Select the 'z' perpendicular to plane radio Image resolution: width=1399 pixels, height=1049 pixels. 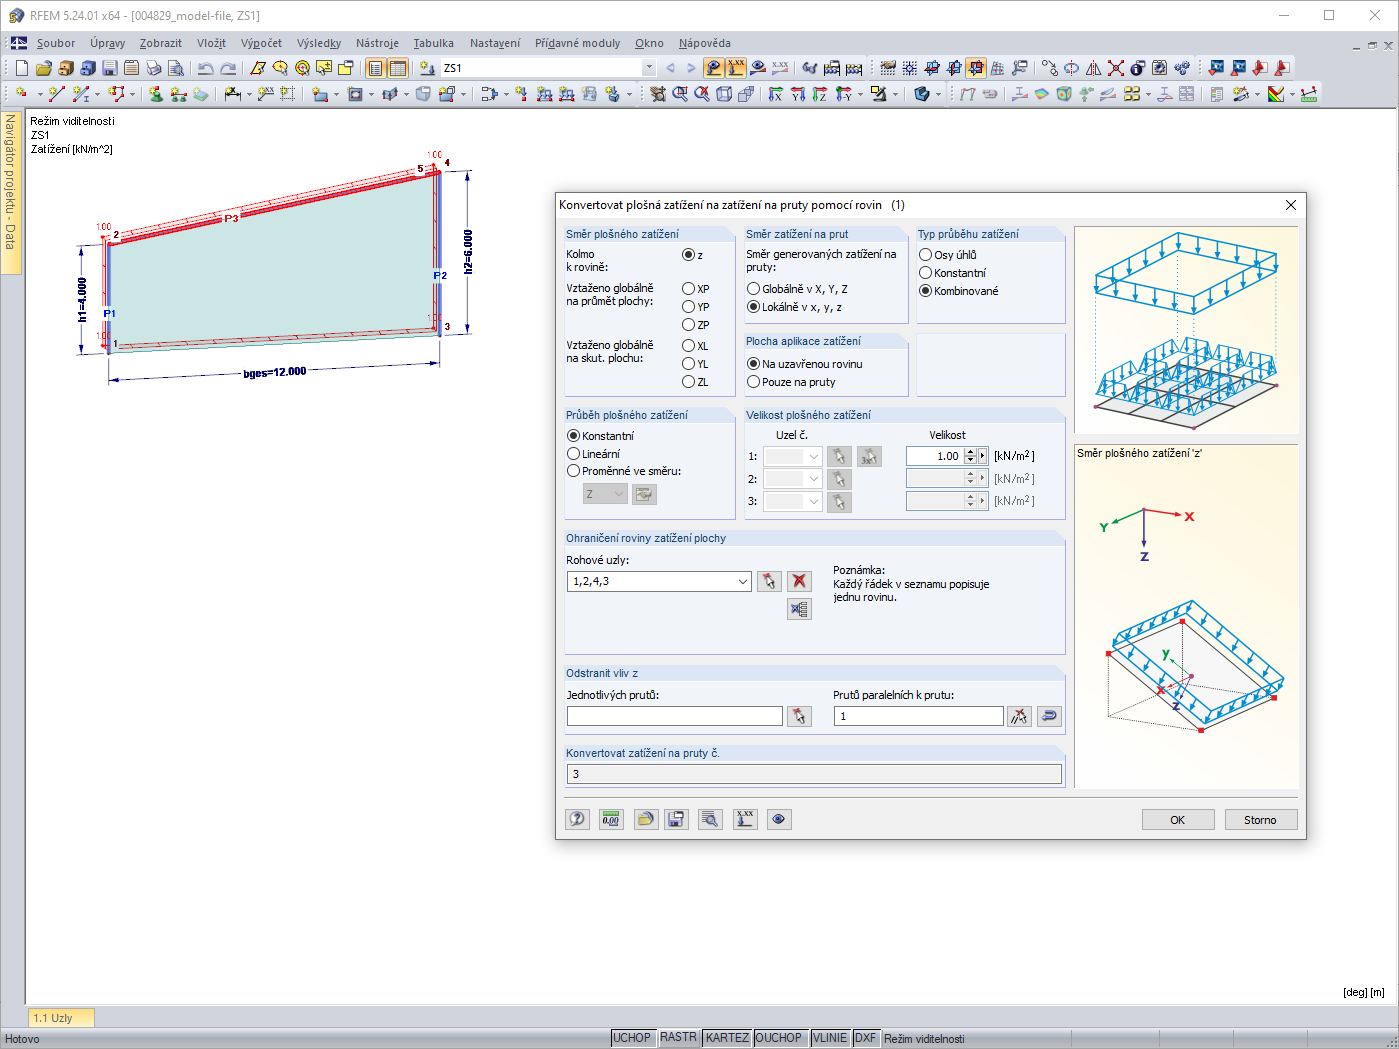pyautogui.click(x=688, y=255)
